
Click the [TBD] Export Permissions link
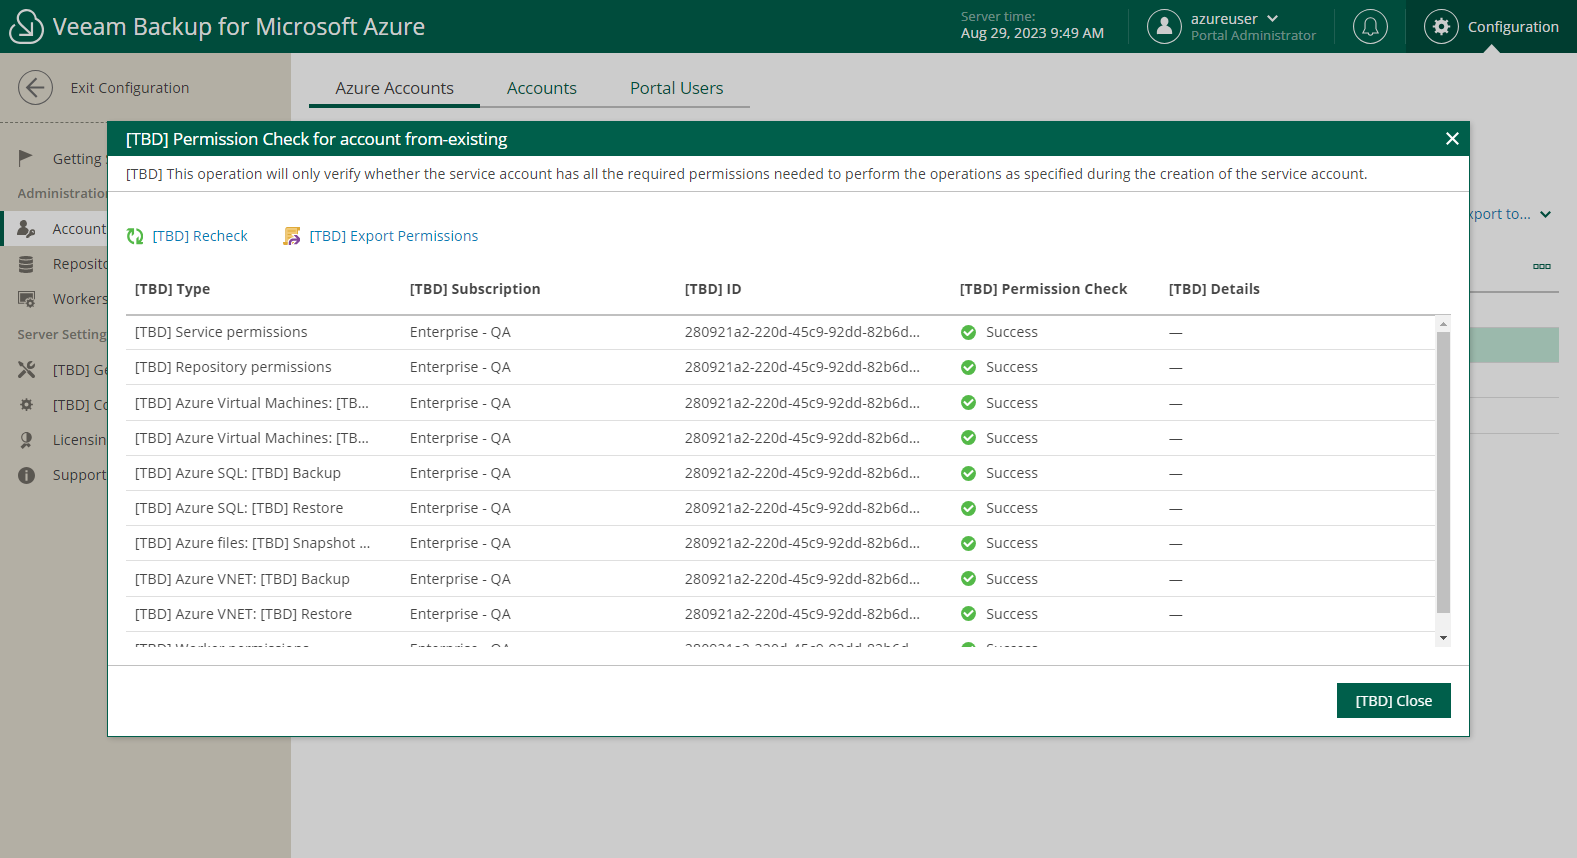(x=394, y=236)
